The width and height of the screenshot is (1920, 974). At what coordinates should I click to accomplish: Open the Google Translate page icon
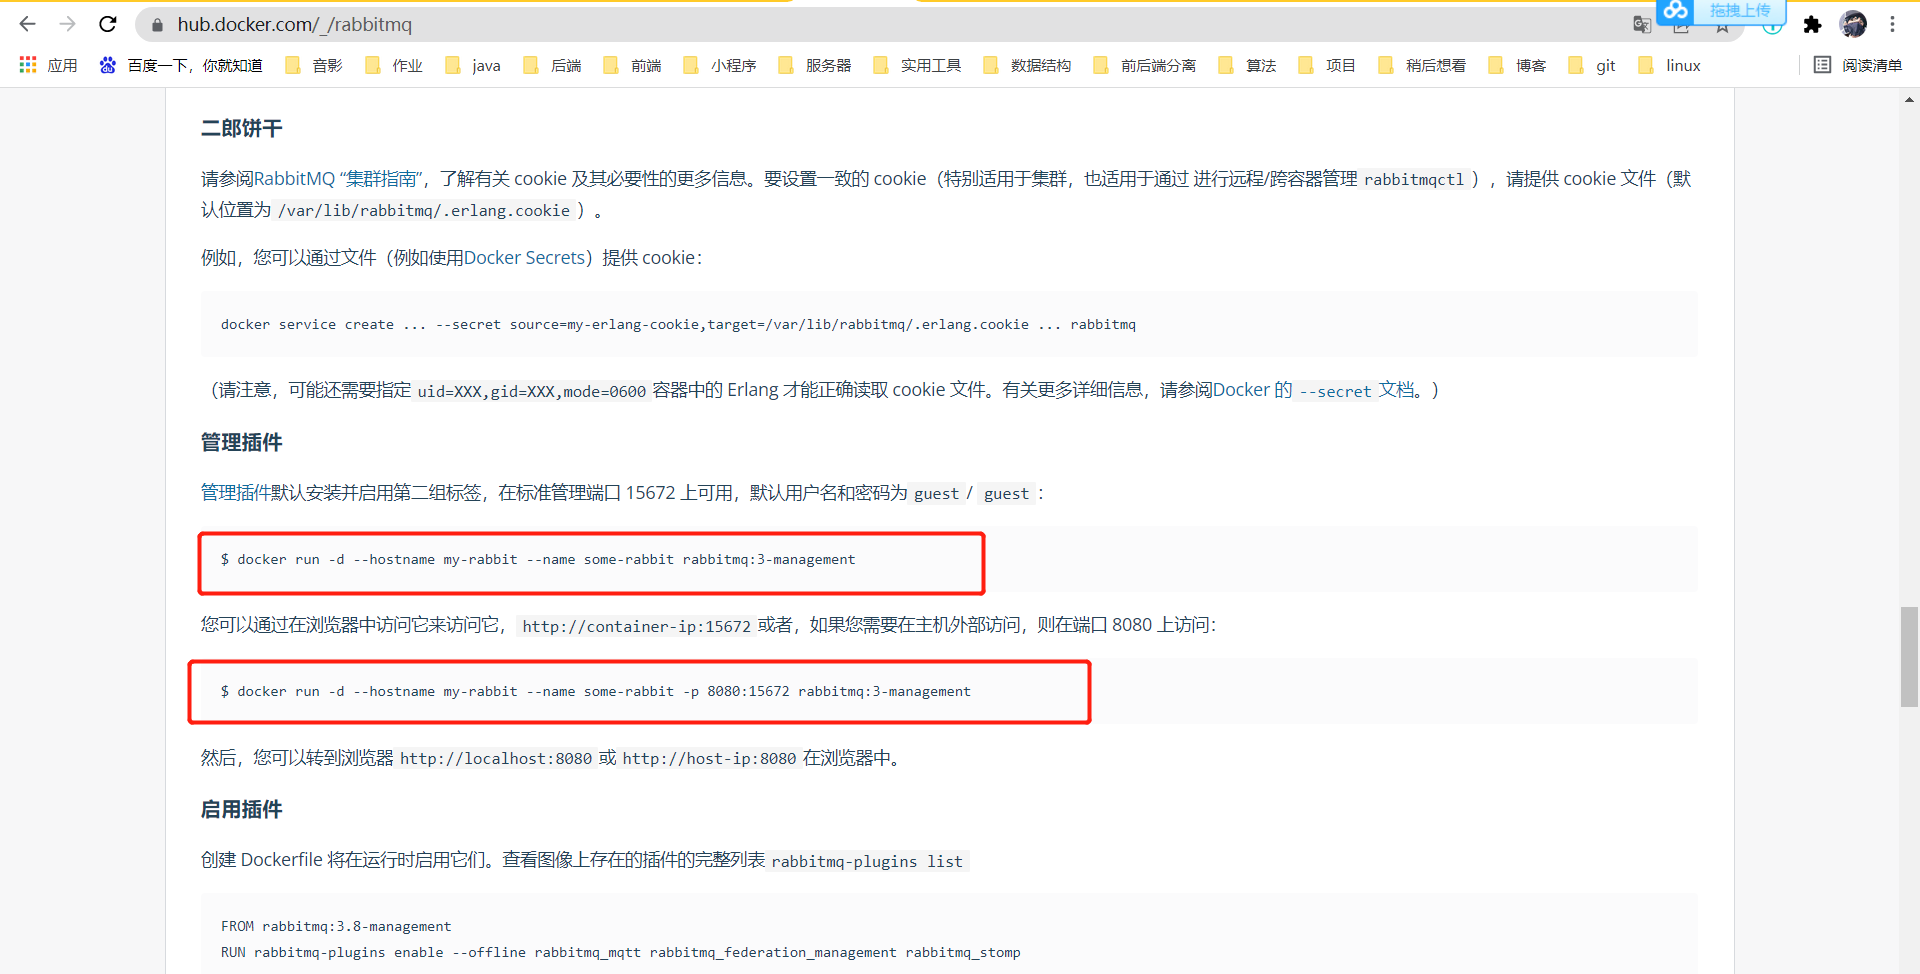[1641, 25]
